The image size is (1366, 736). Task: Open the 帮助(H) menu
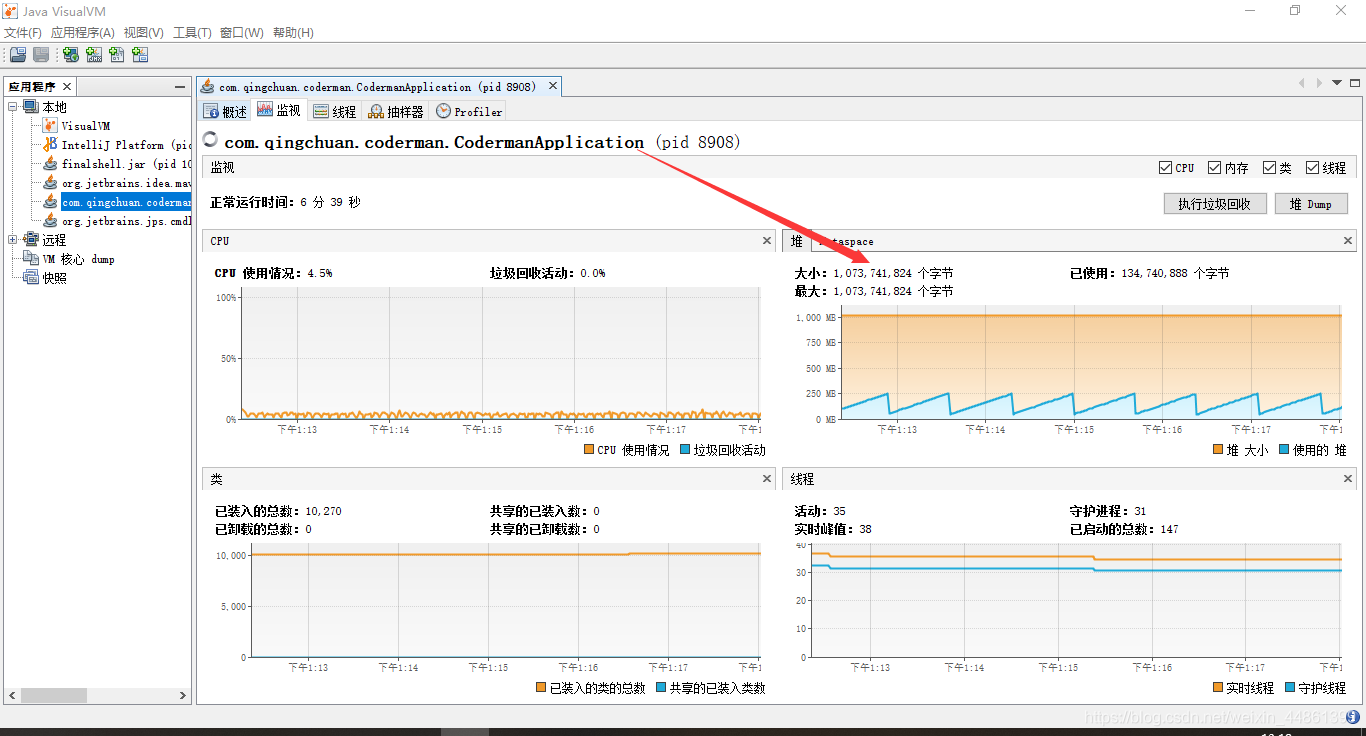(x=293, y=33)
